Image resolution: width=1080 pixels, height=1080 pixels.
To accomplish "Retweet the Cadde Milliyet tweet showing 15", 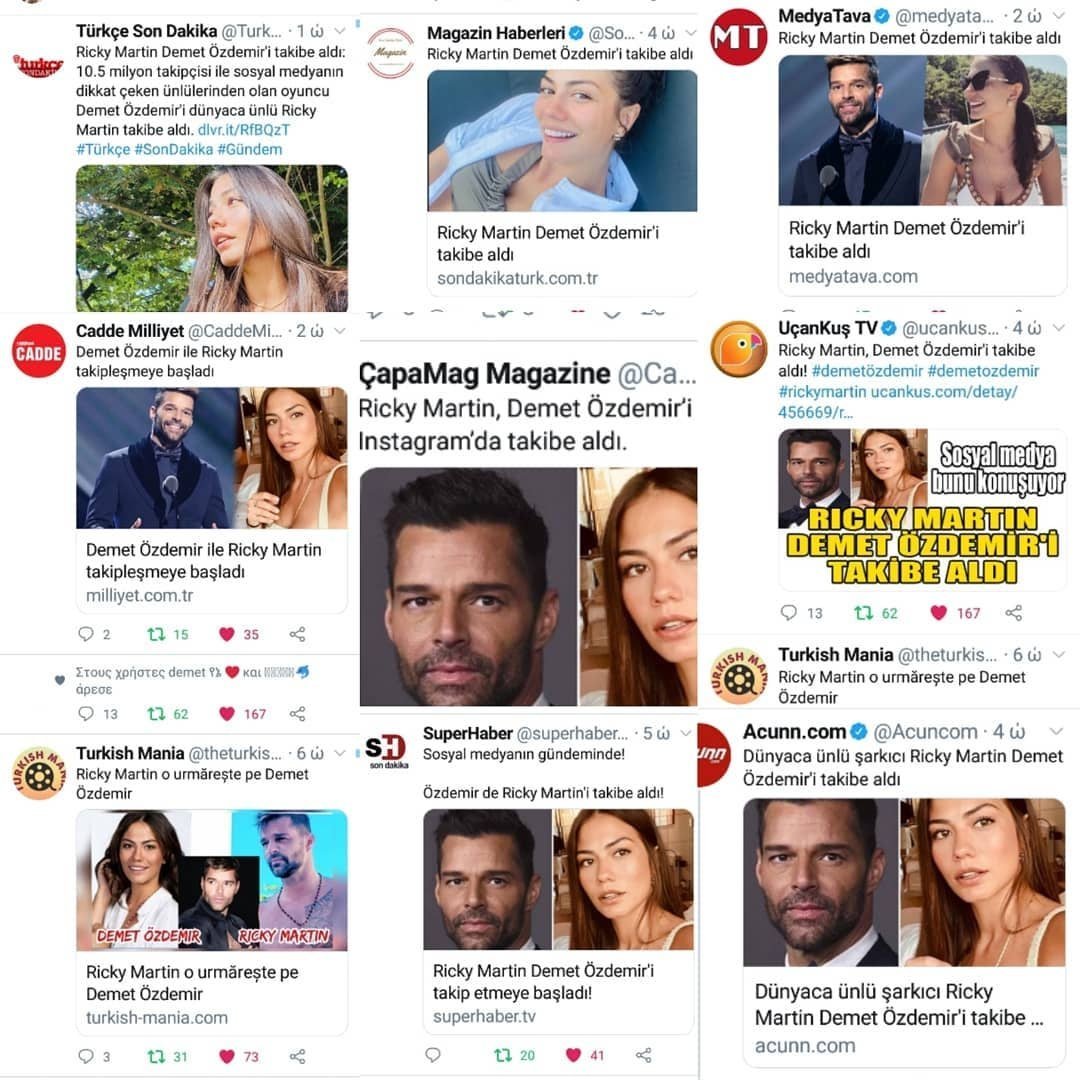I will tap(156, 634).
